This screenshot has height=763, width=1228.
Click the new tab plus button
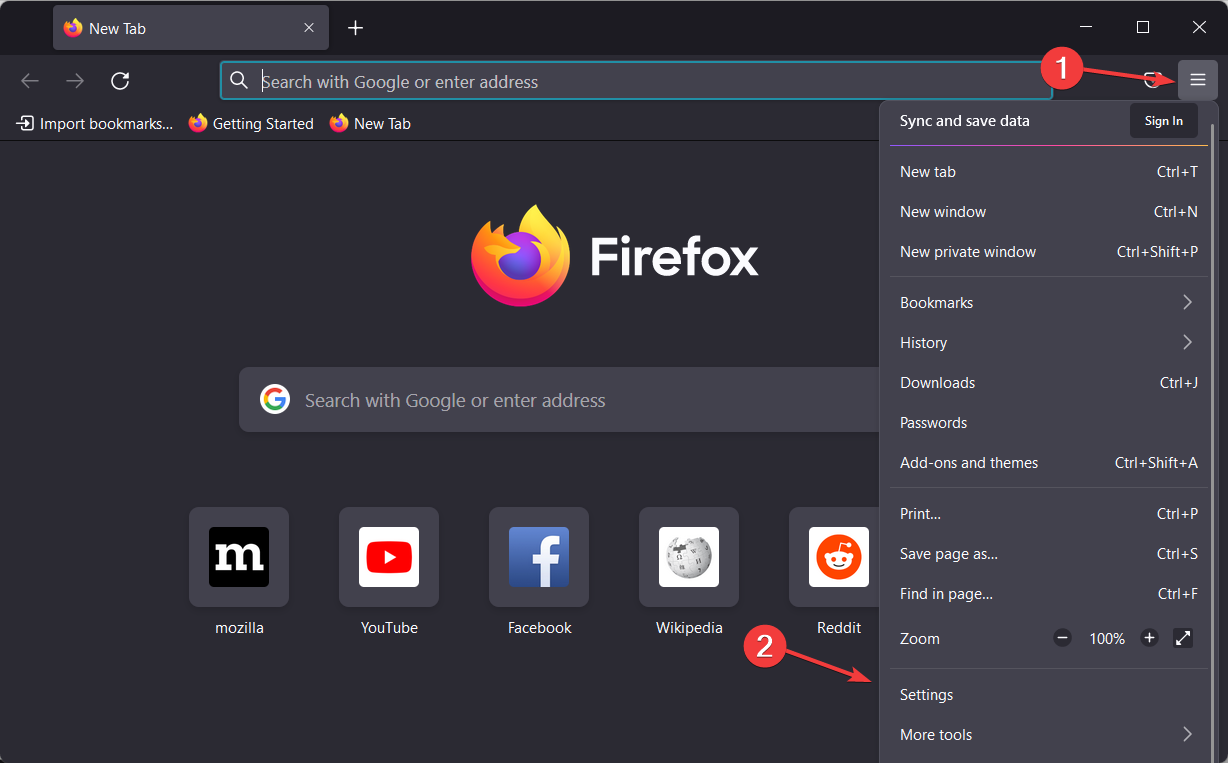[355, 27]
